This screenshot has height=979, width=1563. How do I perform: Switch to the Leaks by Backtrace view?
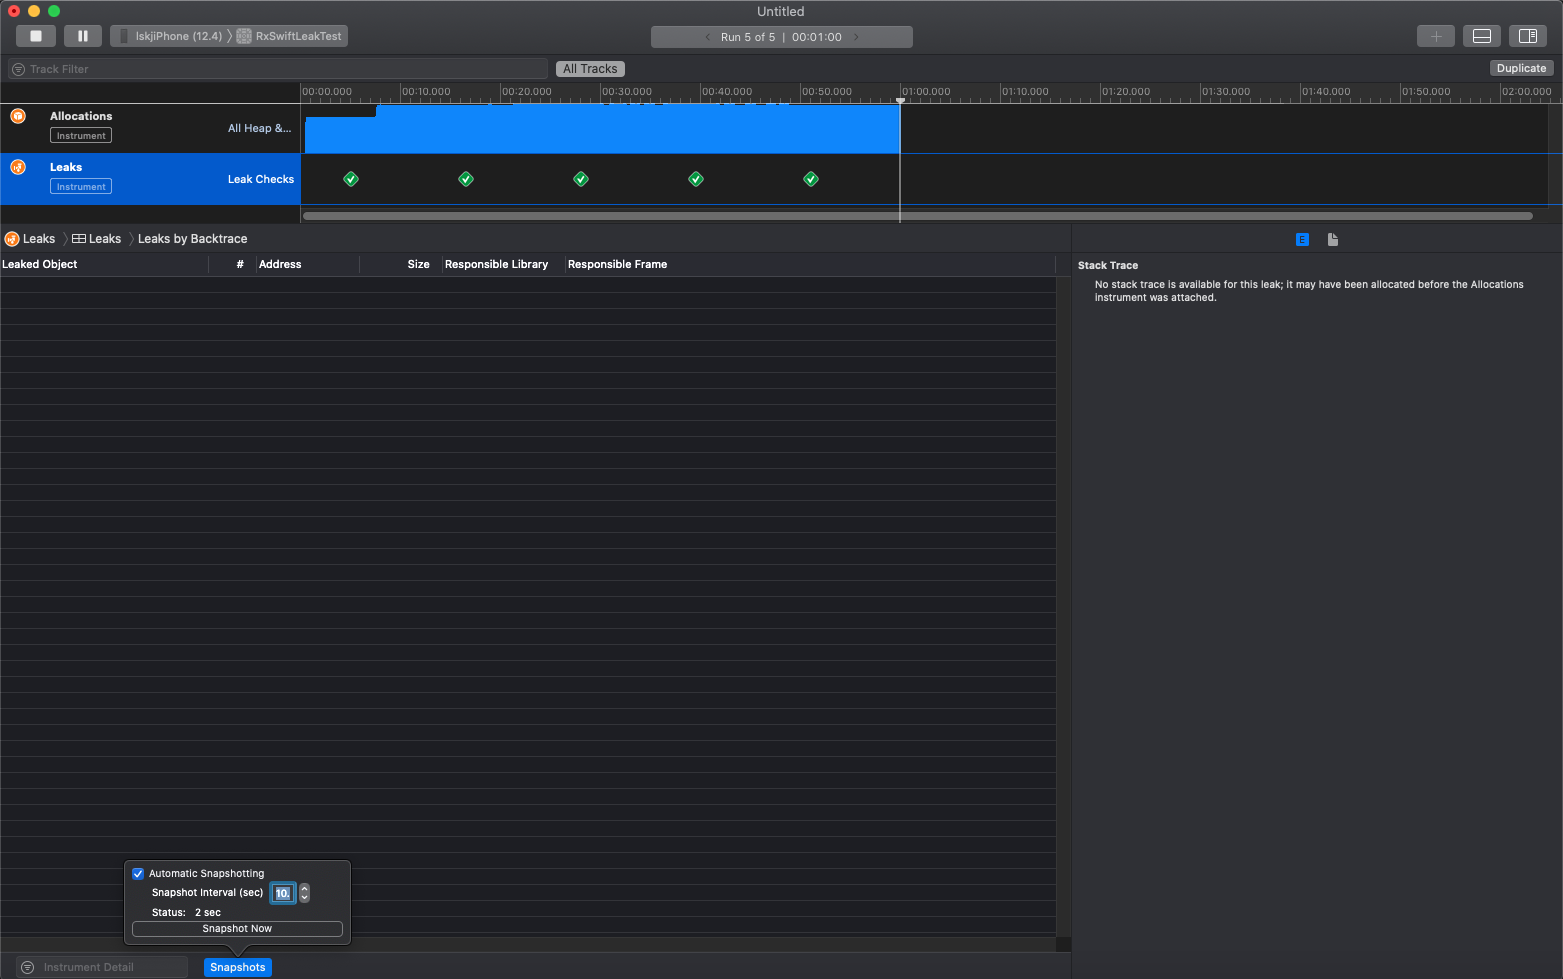[x=192, y=238]
